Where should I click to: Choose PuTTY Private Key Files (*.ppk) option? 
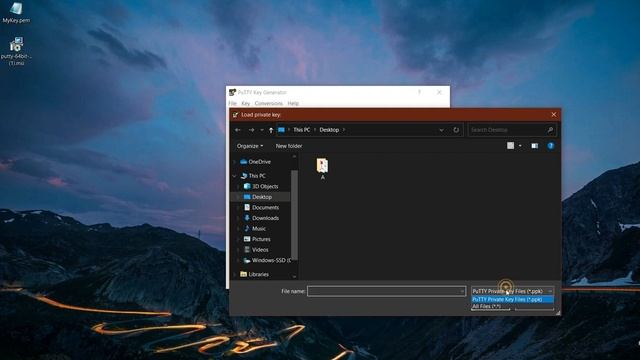(x=513, y=300)
